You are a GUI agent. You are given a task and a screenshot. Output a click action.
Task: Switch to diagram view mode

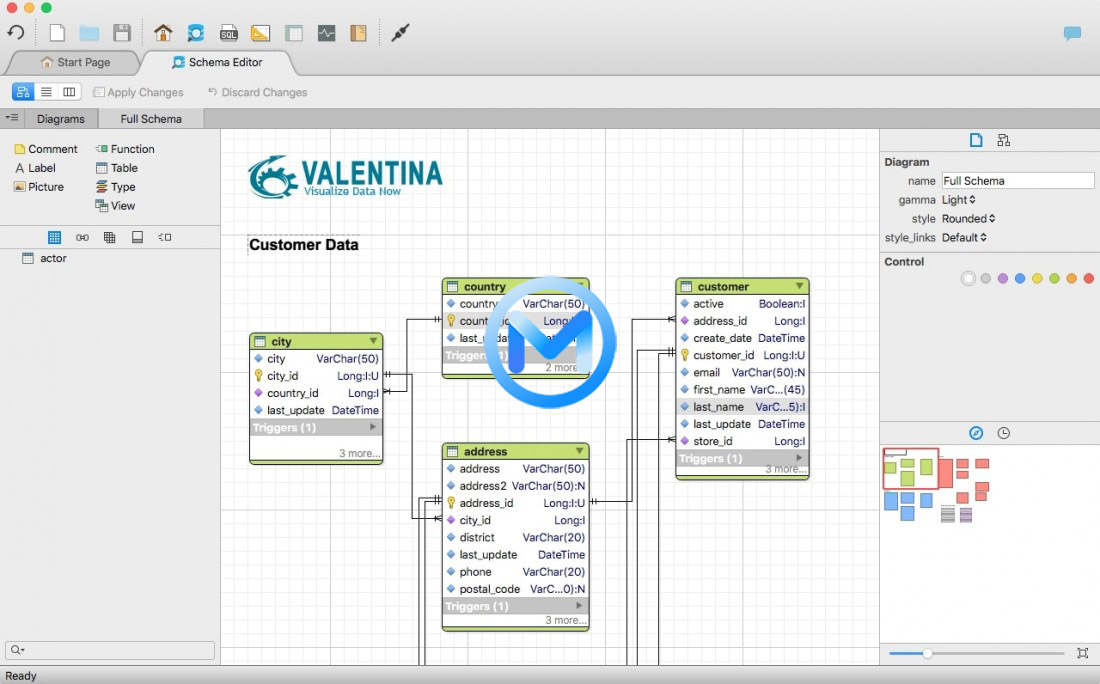point(22,92)
